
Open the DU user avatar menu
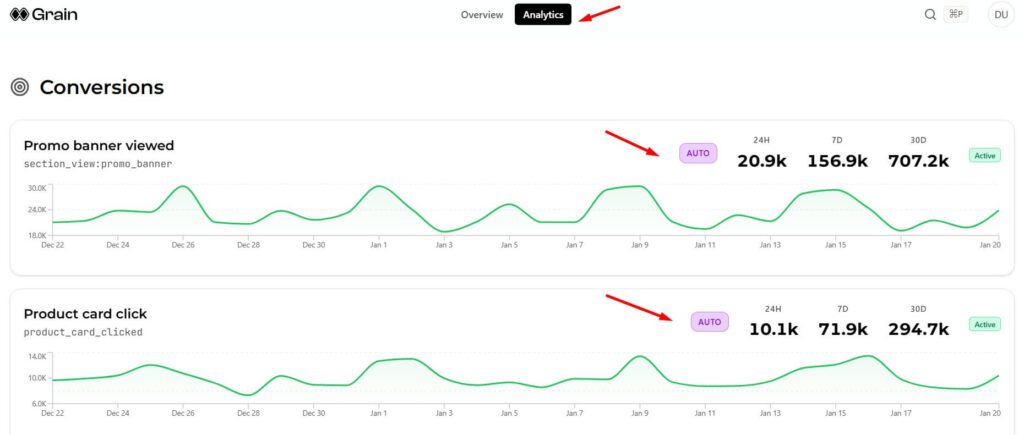(999, 14)
